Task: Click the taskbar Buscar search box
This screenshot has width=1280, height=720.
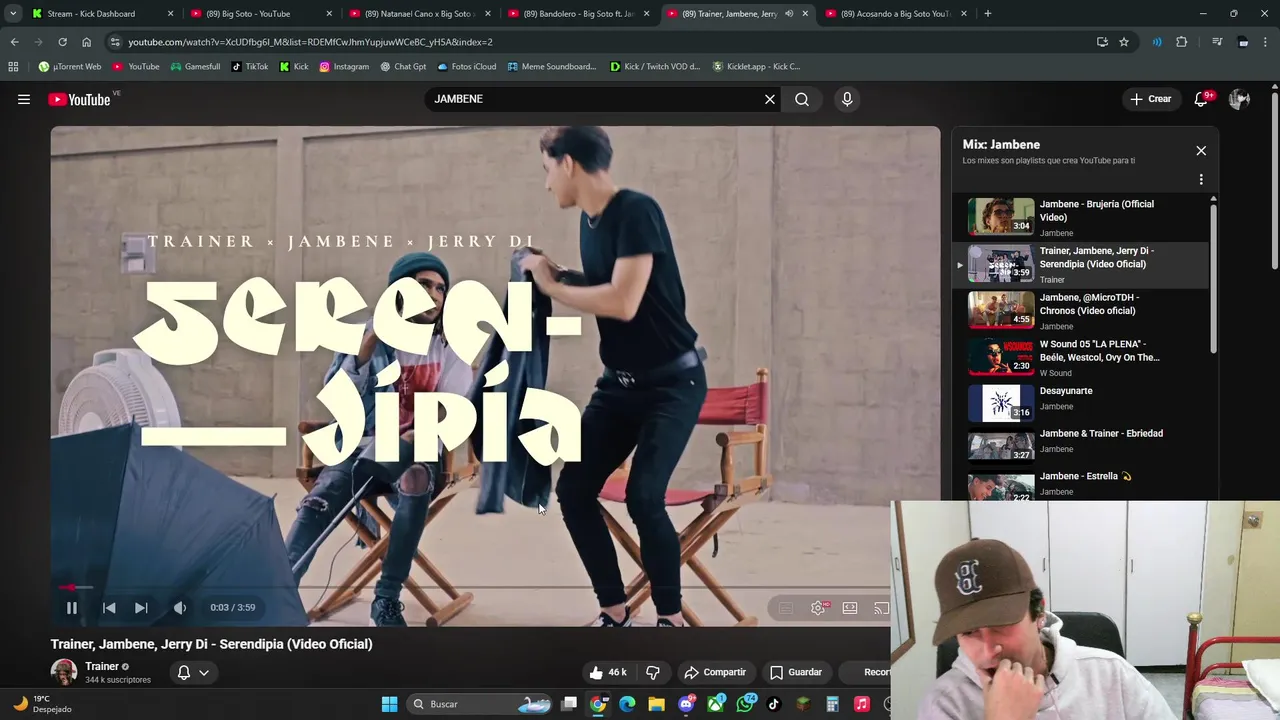Action: point(480,704)
